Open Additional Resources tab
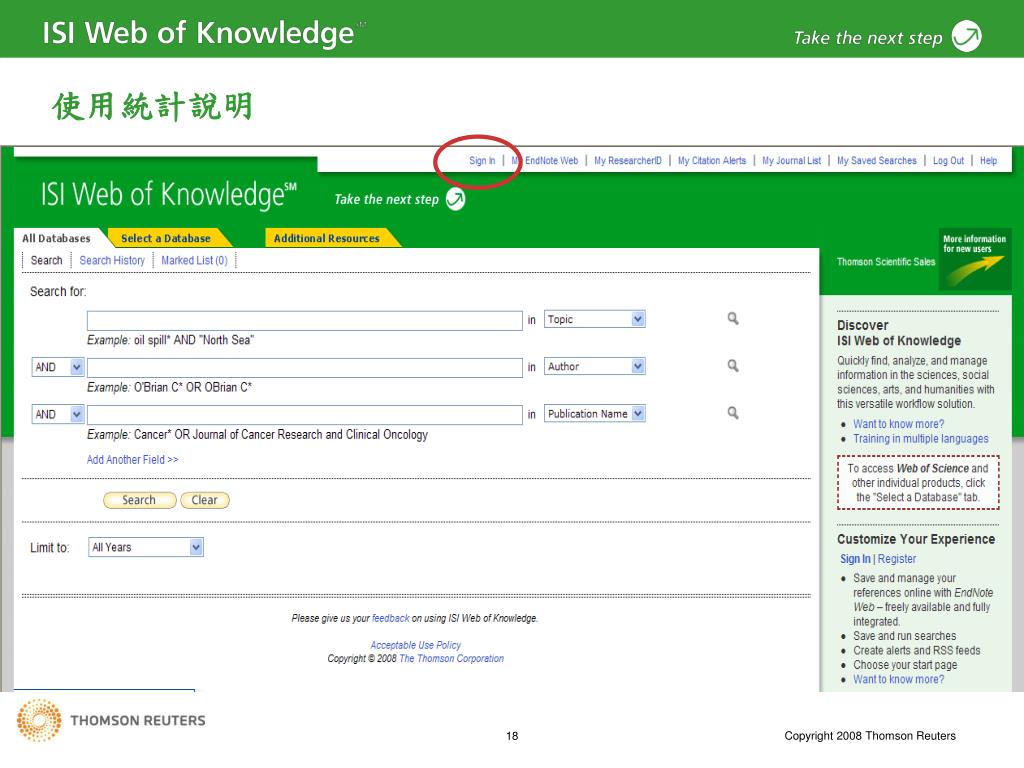Screen dimensions: 1024x768 pos(327,238)
